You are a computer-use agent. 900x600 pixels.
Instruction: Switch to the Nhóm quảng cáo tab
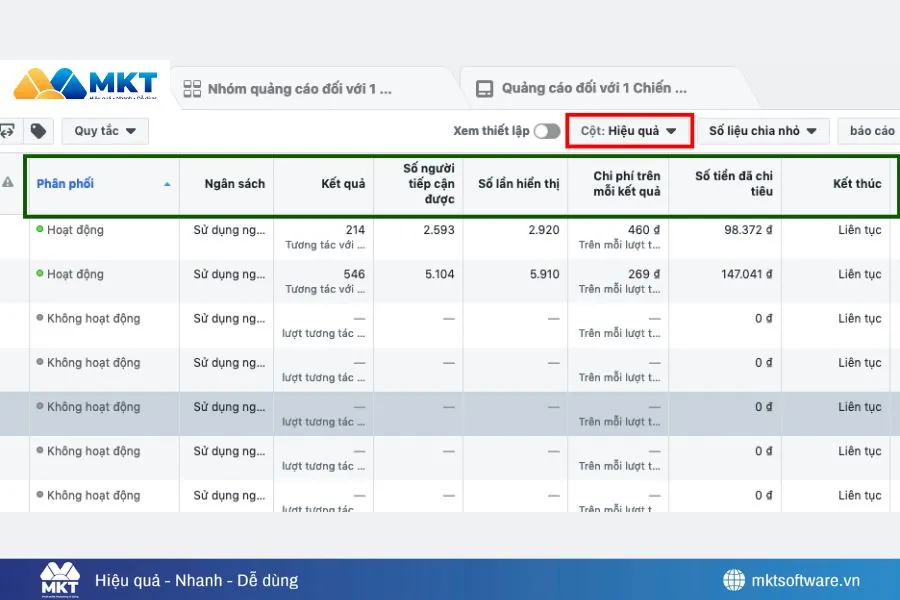tap(298, 89)
